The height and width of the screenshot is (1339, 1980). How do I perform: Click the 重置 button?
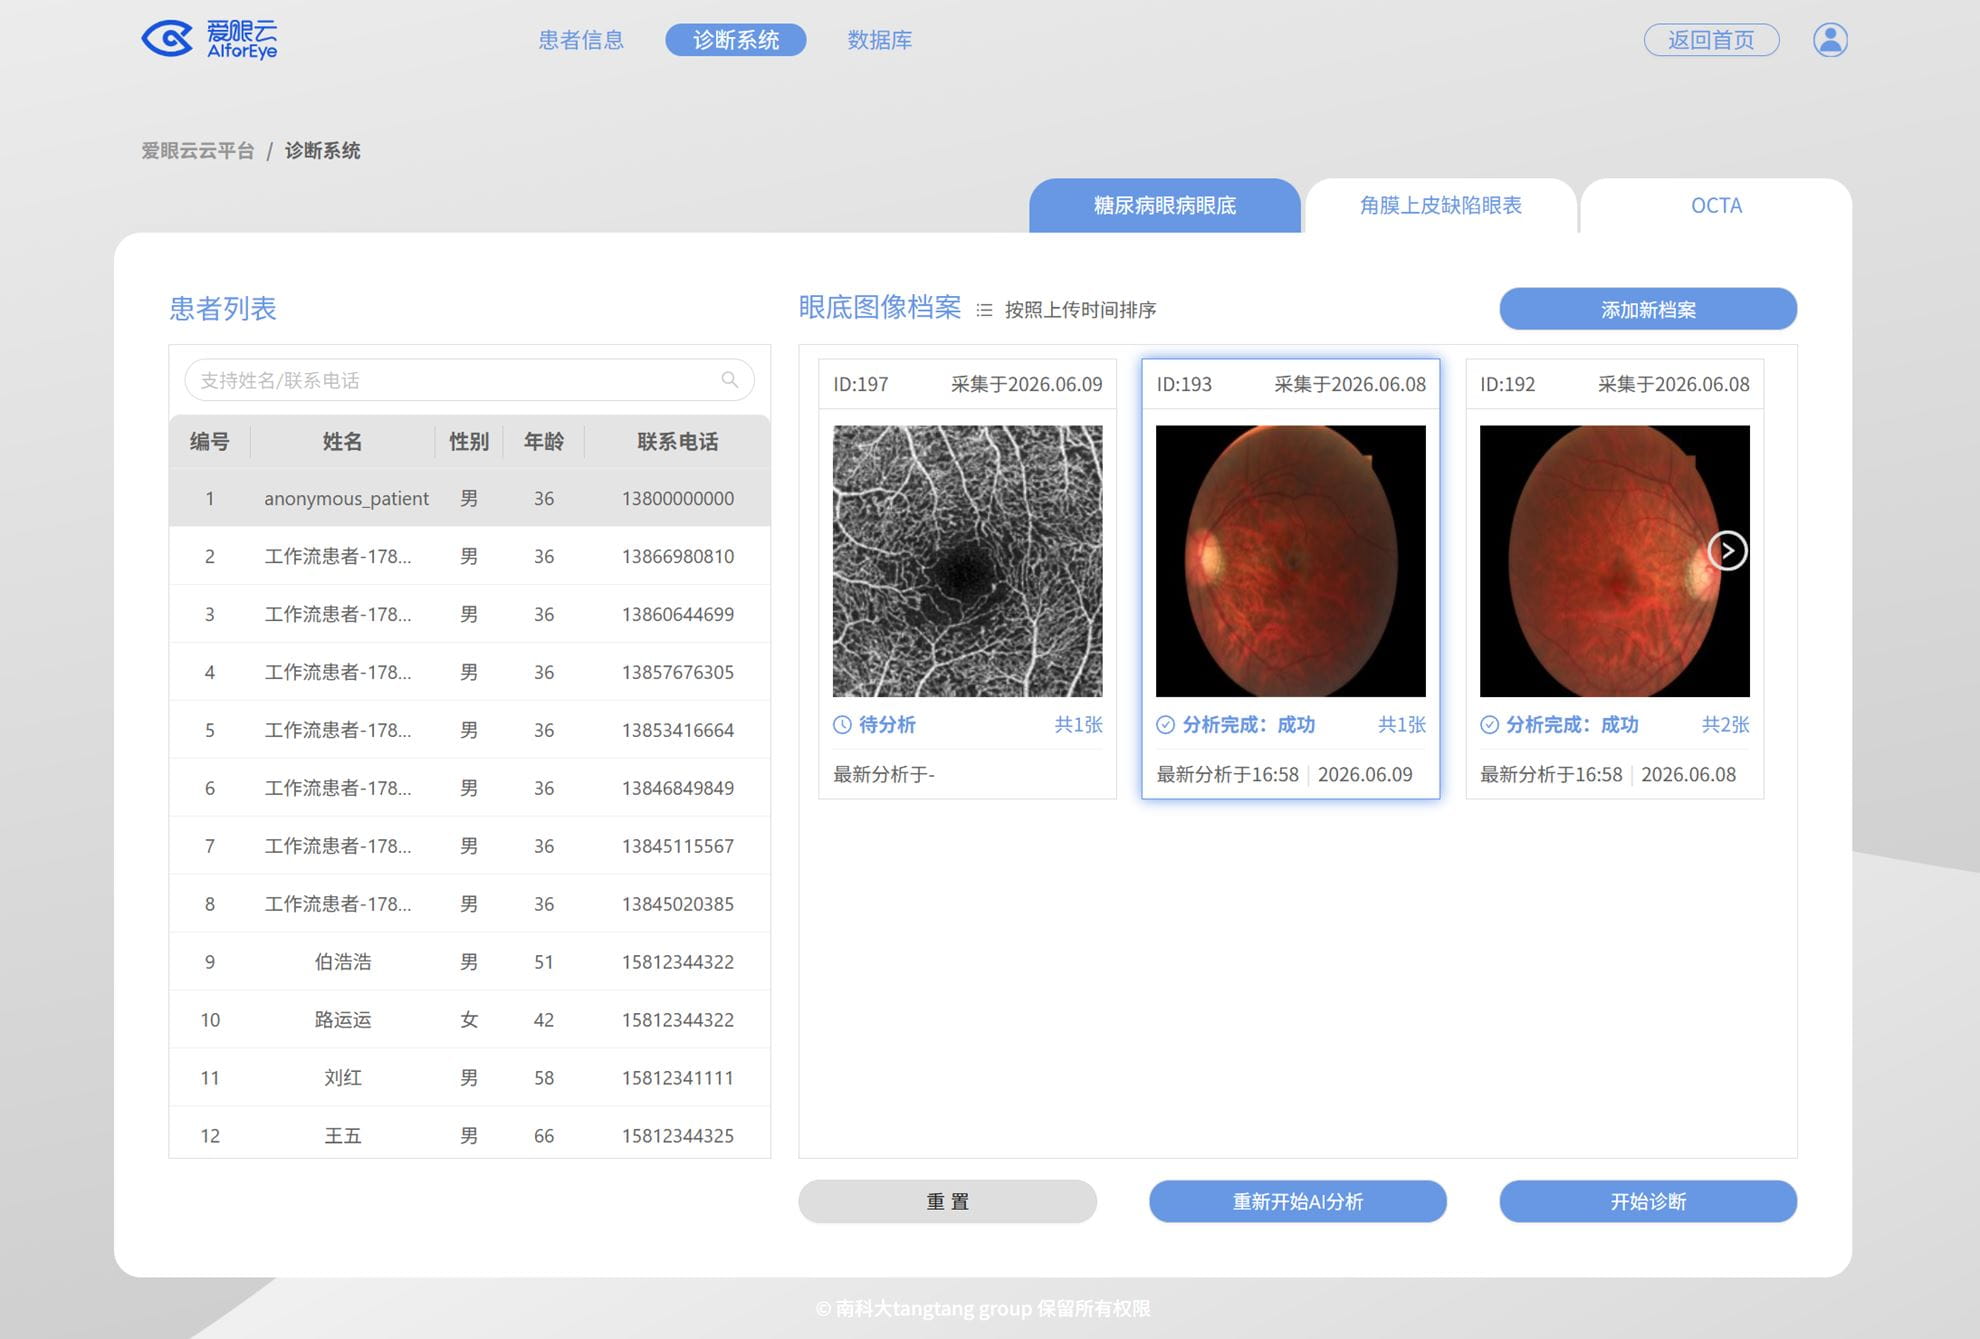tap(947, 1201)
